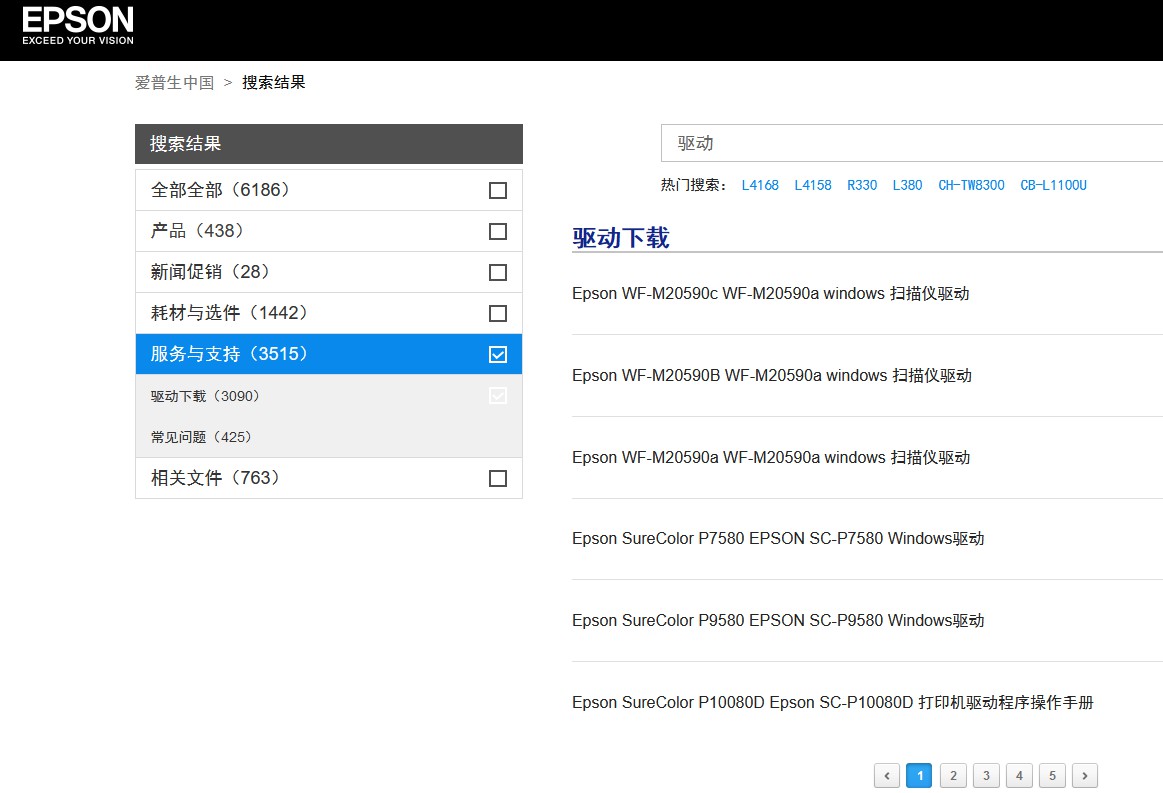Open the SC-P10080D driver operation manual

(833, 702)
